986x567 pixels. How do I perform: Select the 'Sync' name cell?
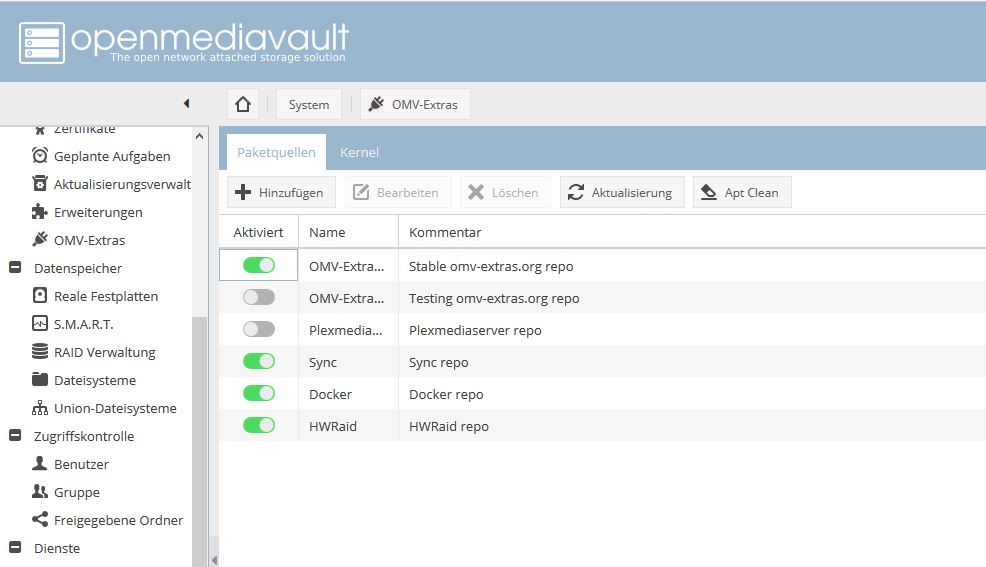pos(348,362)
